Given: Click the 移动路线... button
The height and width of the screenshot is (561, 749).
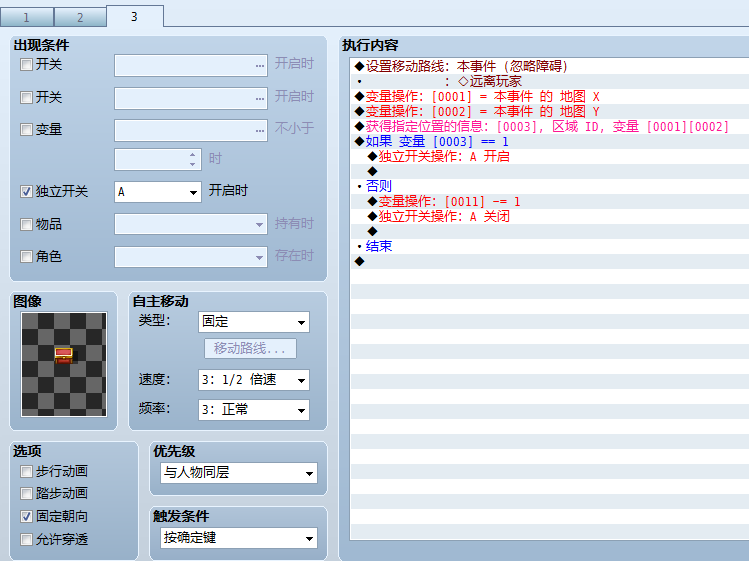Looking at the screenshot, I should coord(250,348).
